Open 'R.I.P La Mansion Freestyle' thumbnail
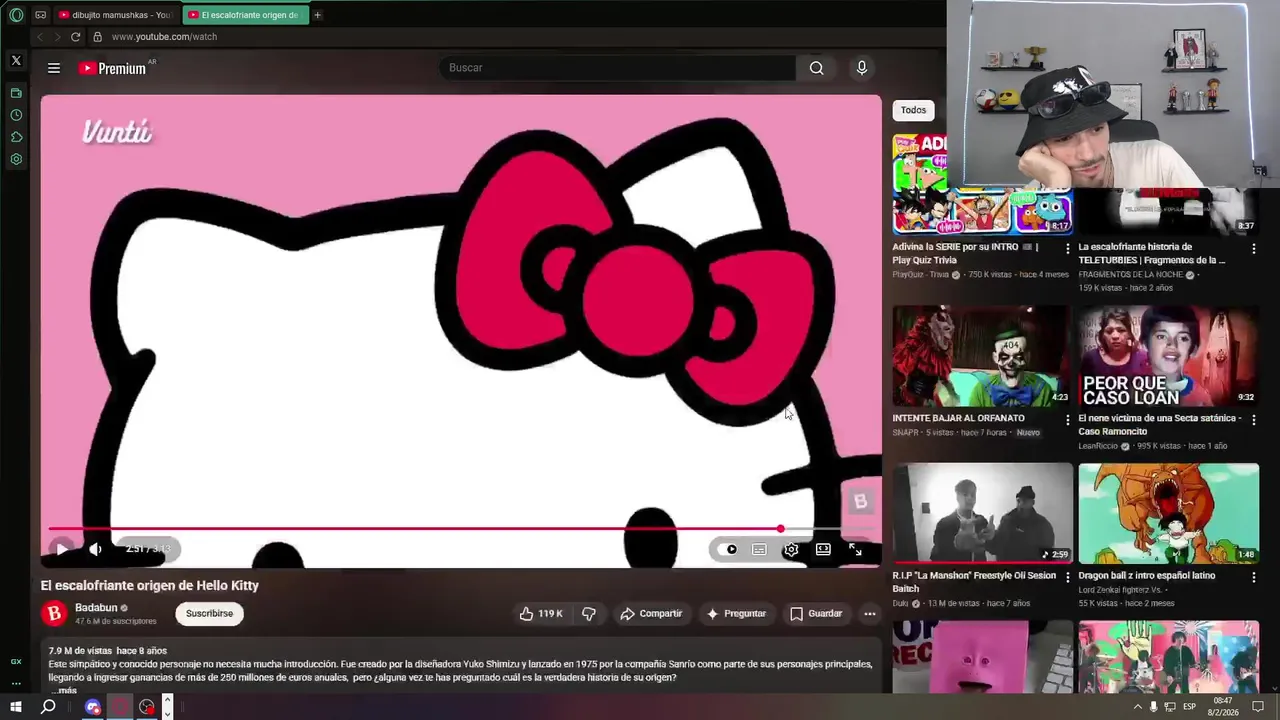Viewport: 1280px width, 720px height. 982,513
